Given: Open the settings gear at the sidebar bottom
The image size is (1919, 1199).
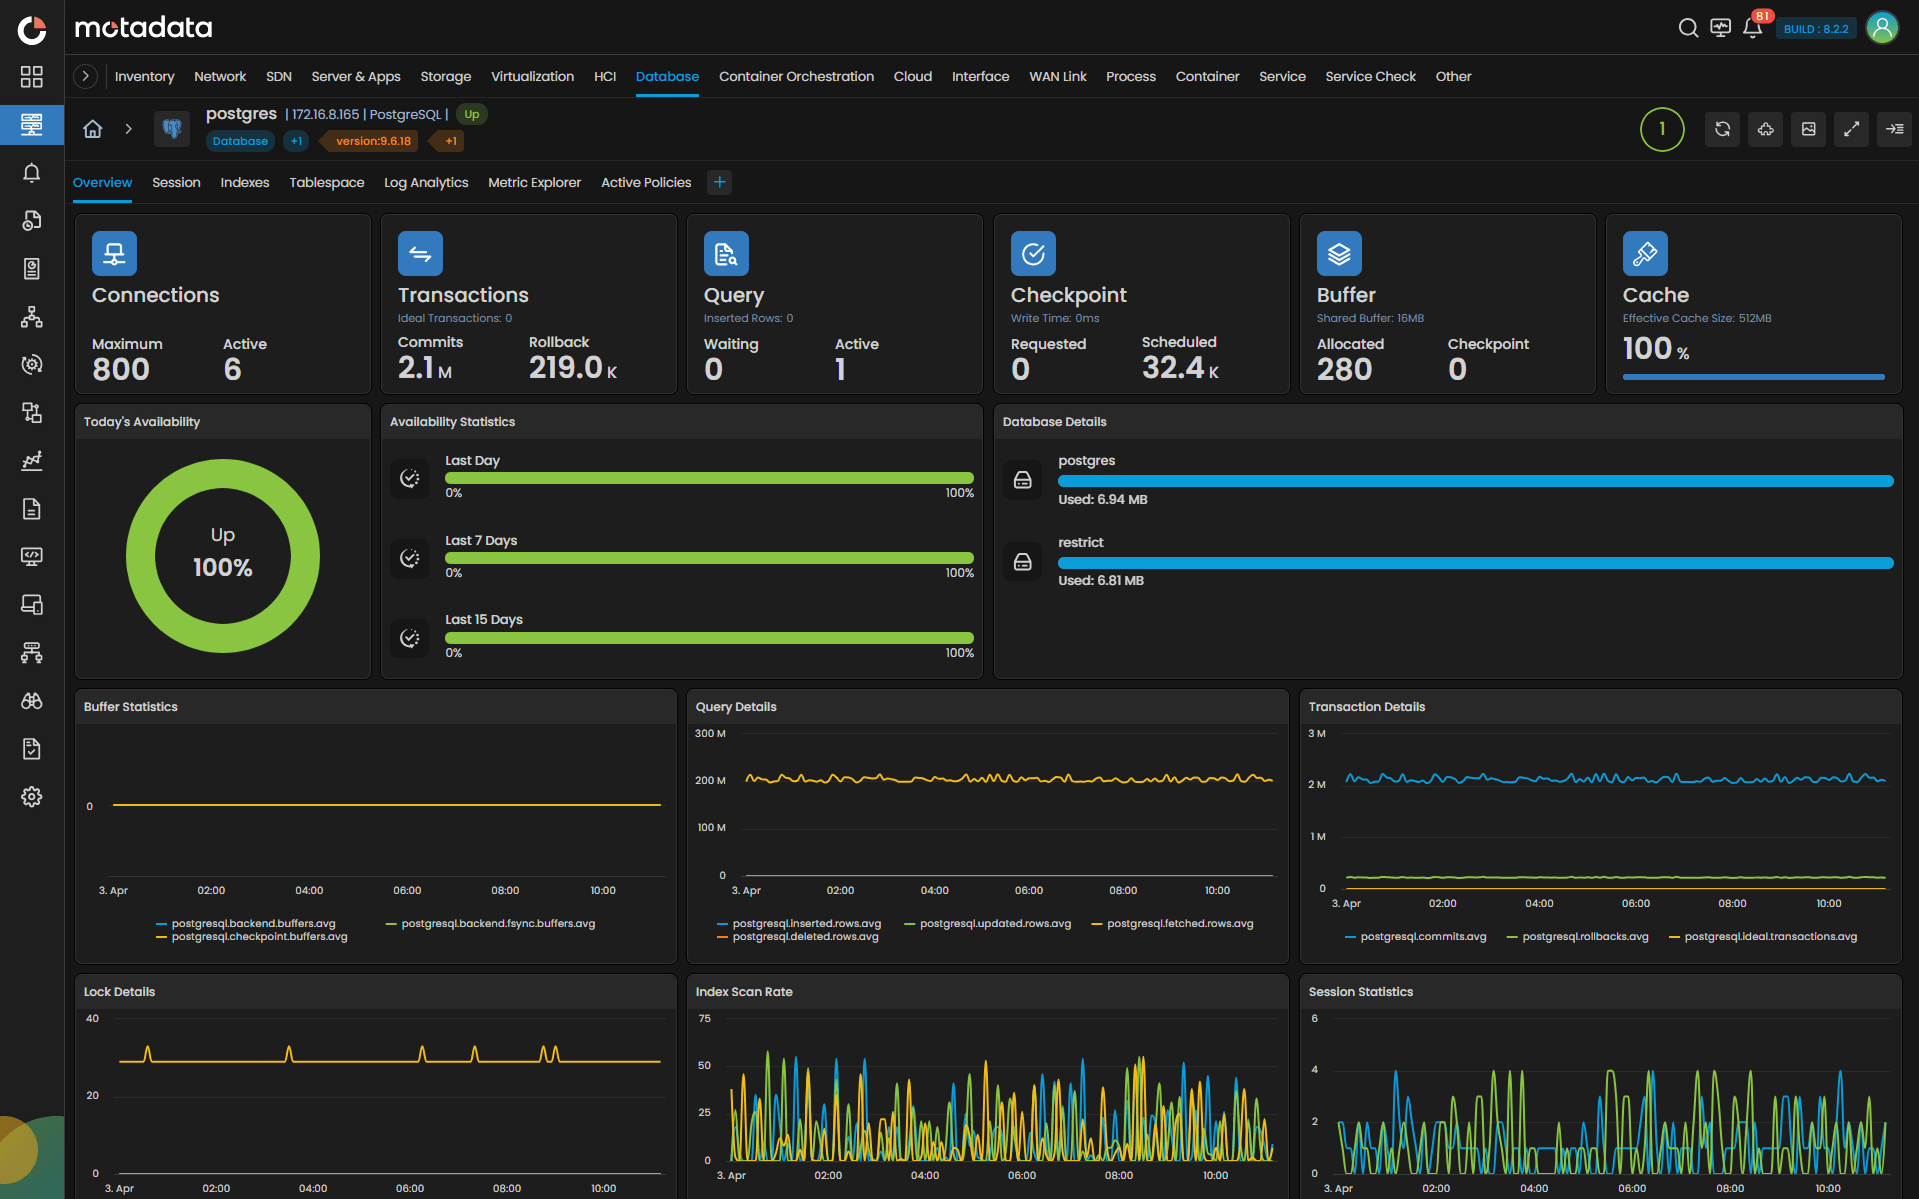Looking at the screenshot, I should click(31, 796).
